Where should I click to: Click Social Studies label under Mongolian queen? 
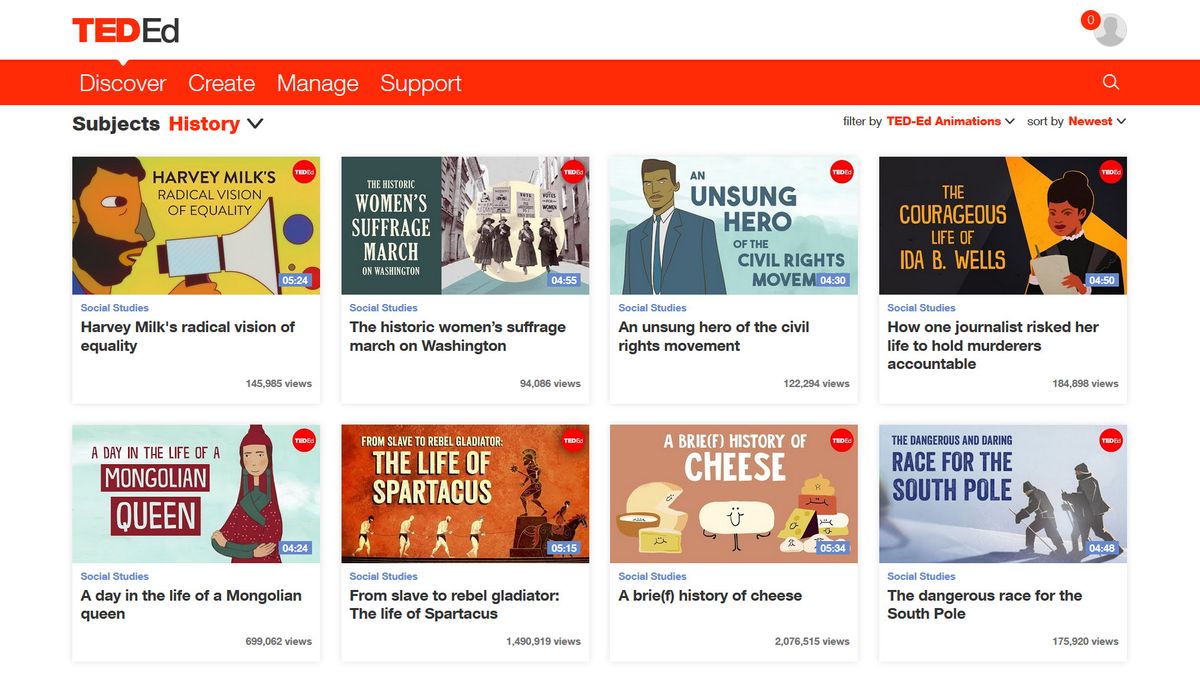pyautogui.click(x=115, y=576)
